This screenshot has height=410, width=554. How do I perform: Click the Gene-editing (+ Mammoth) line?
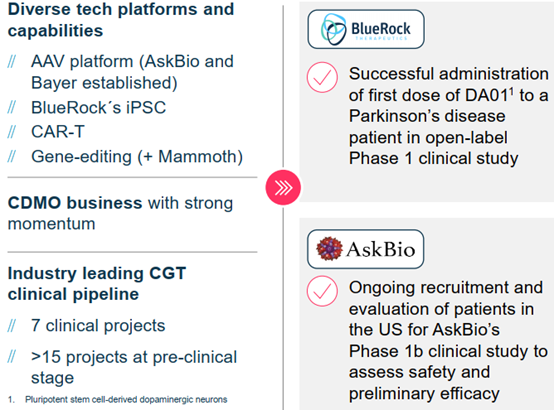[x=137, y=157]
